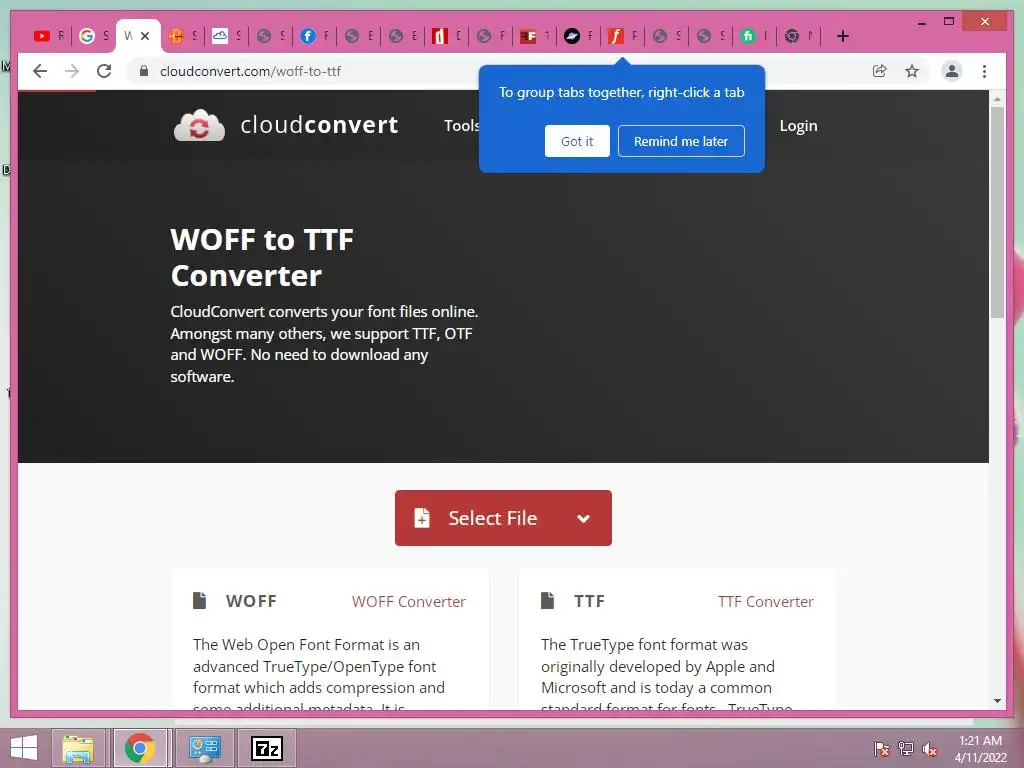Open the tab with red italic 'f' favicon
This screenshot has width=1024, height=768.
(x=622, y=36)
